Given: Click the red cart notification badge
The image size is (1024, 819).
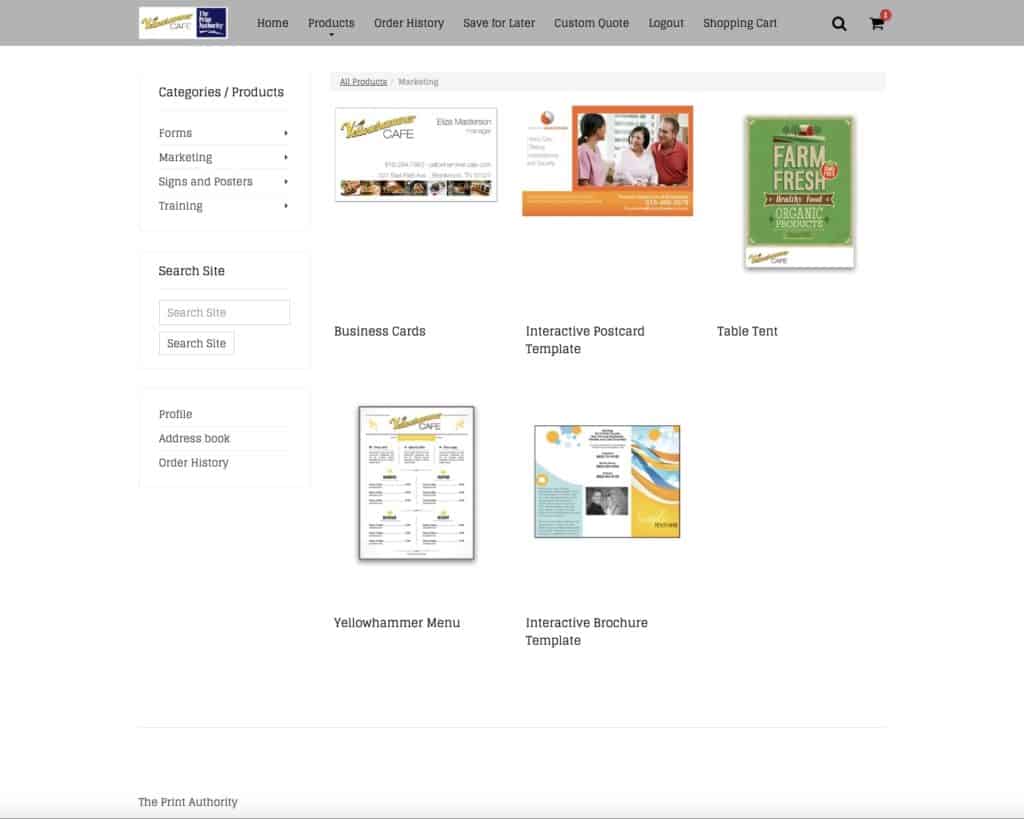Looking at the screenshot, I should pyautogui.click(x=885, y=13).
